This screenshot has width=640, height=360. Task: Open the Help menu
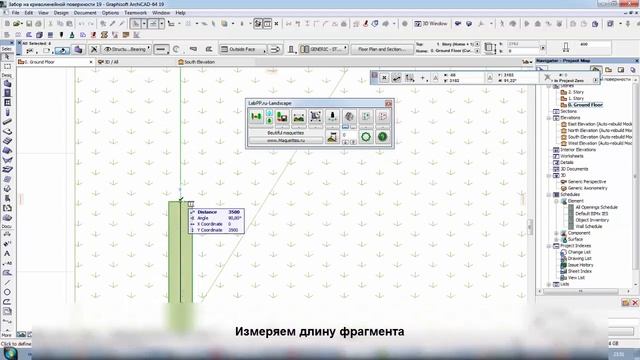tap(180, 13)
